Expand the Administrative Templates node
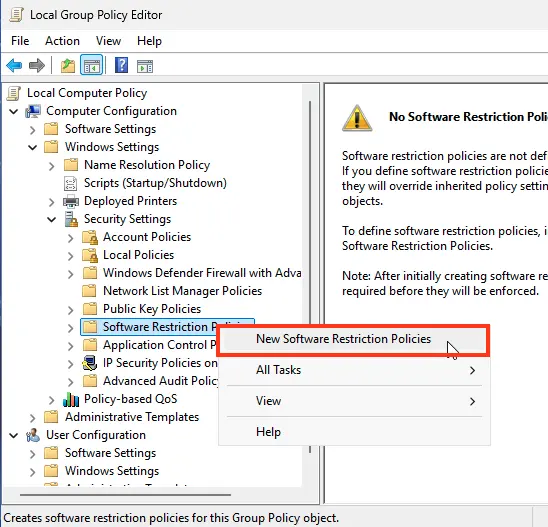The image size is (548, 527). pyautogui.click(x=33, y=418)
